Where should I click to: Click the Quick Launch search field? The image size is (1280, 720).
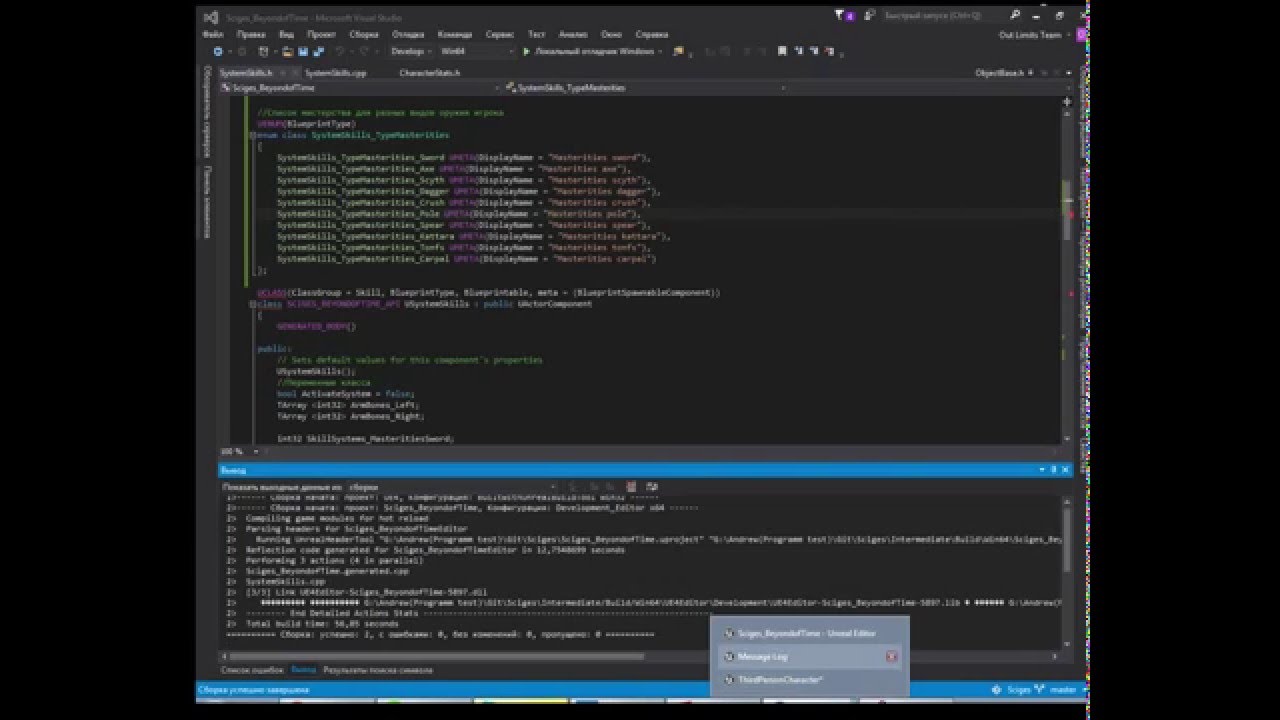(x=940, y=16)
